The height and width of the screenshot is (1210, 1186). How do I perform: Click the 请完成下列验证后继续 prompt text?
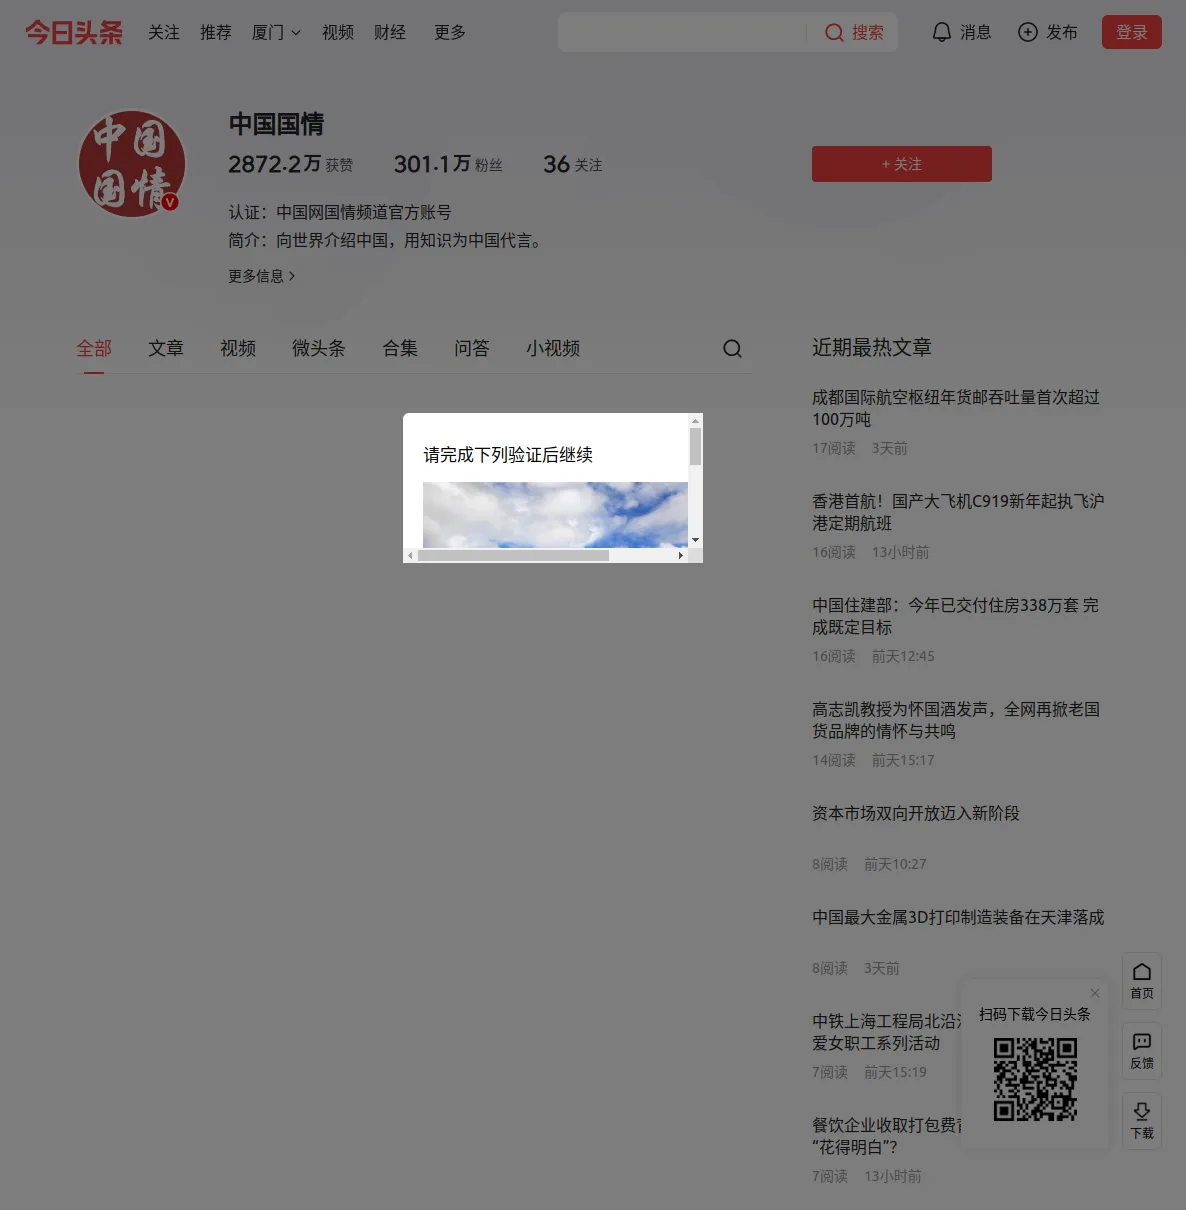pos(508,455)
